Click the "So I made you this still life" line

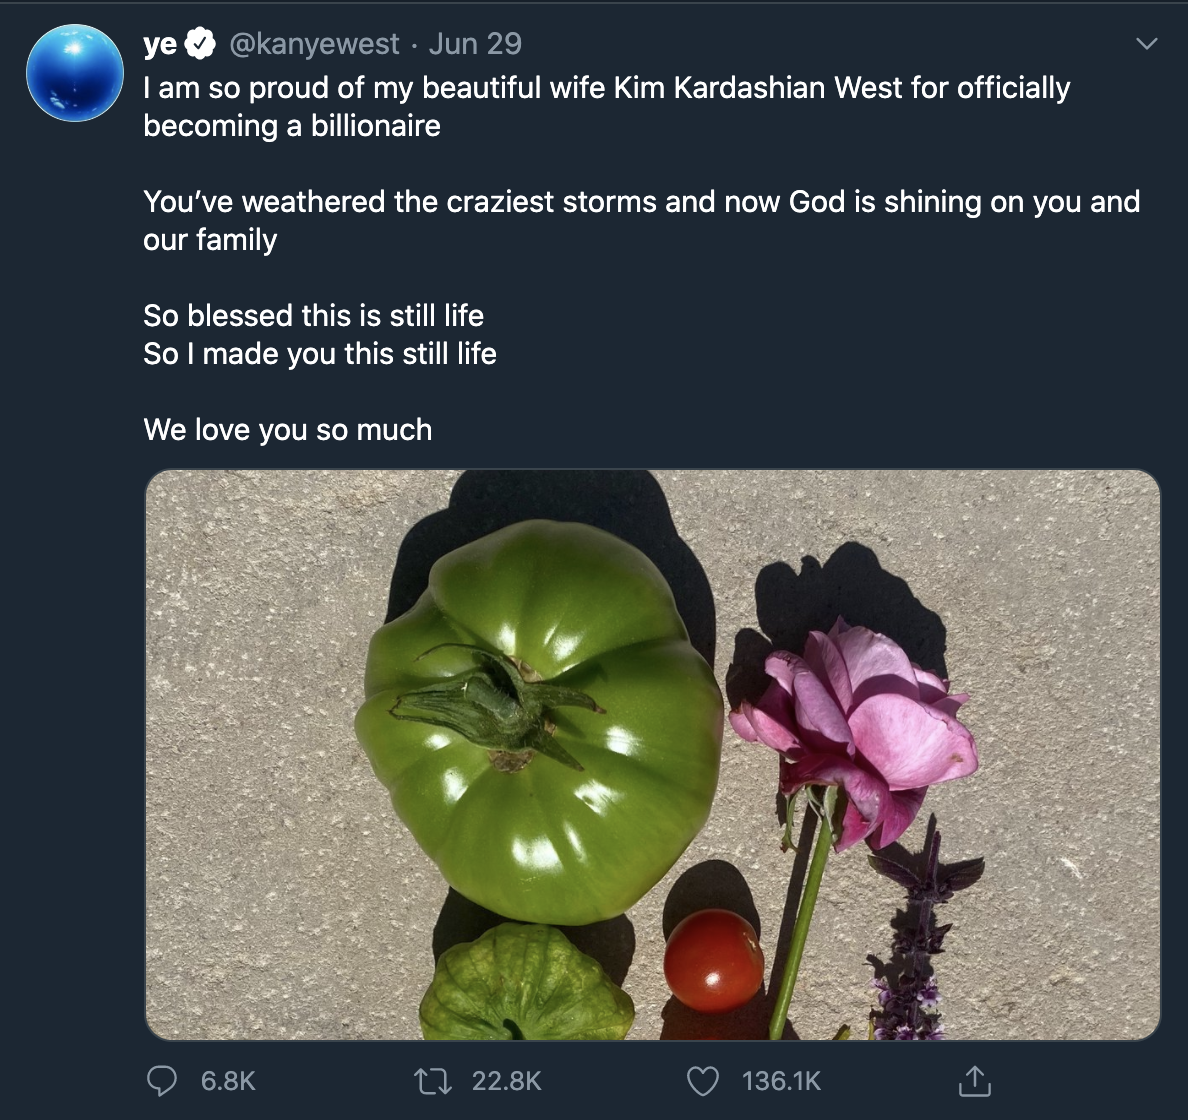(320, 354)
